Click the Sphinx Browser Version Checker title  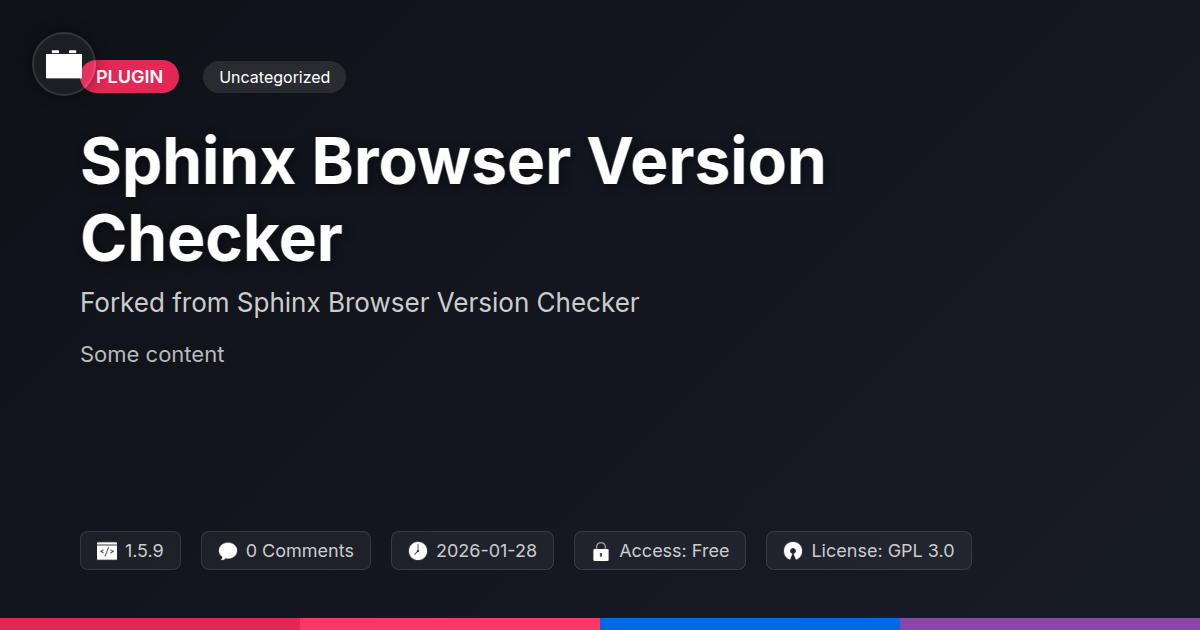(x=453, y=200)
